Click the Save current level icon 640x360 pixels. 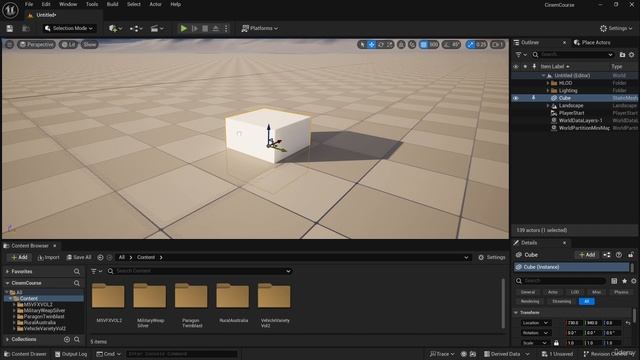tap(10, 28)
